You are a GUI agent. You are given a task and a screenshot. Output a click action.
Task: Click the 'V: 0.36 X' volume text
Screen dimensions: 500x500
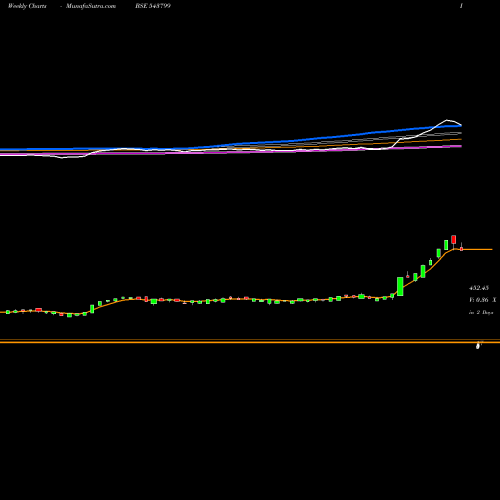pyautogui.click(x=483, y=300)
